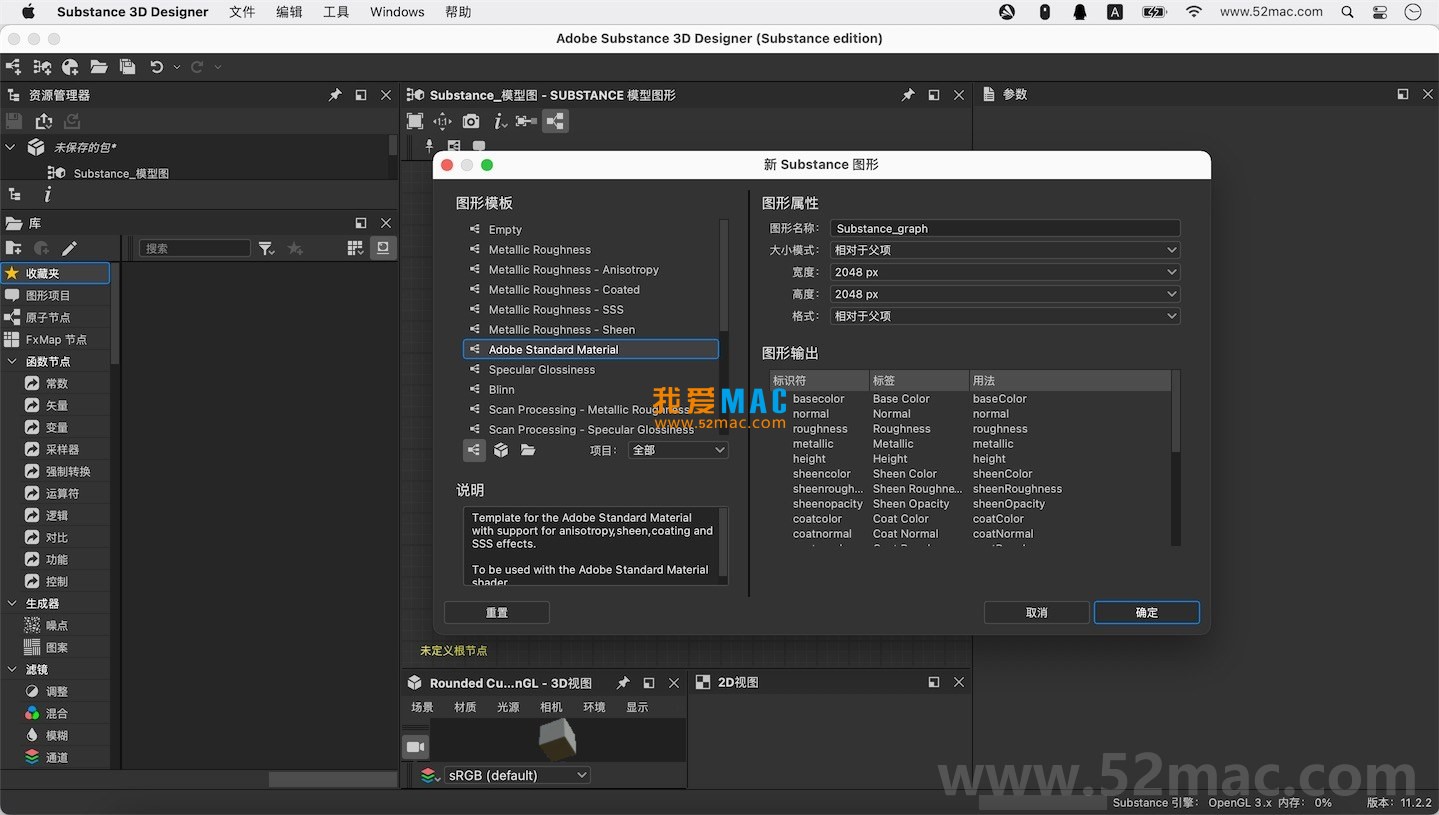
Task: Open the format dropdown in graph properties
Action: click(x=1005, y=316)
